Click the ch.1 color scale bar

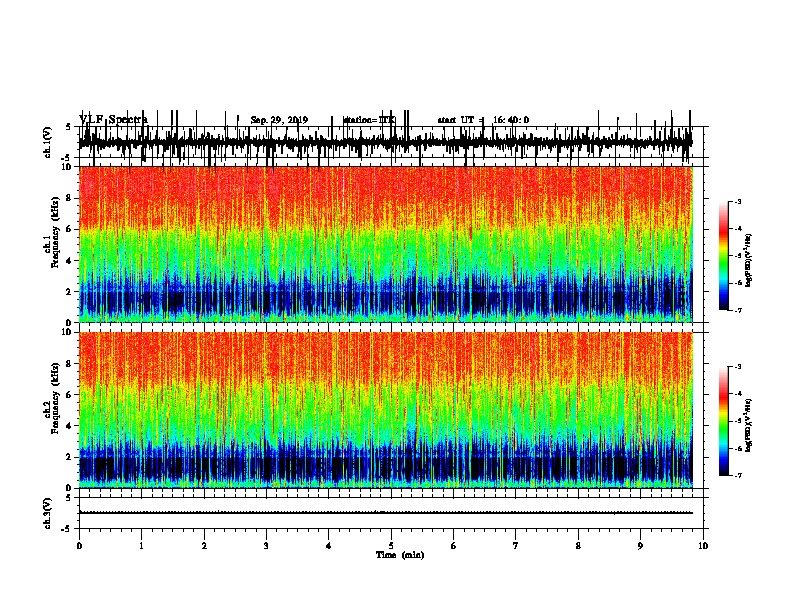tap(724, 256)
